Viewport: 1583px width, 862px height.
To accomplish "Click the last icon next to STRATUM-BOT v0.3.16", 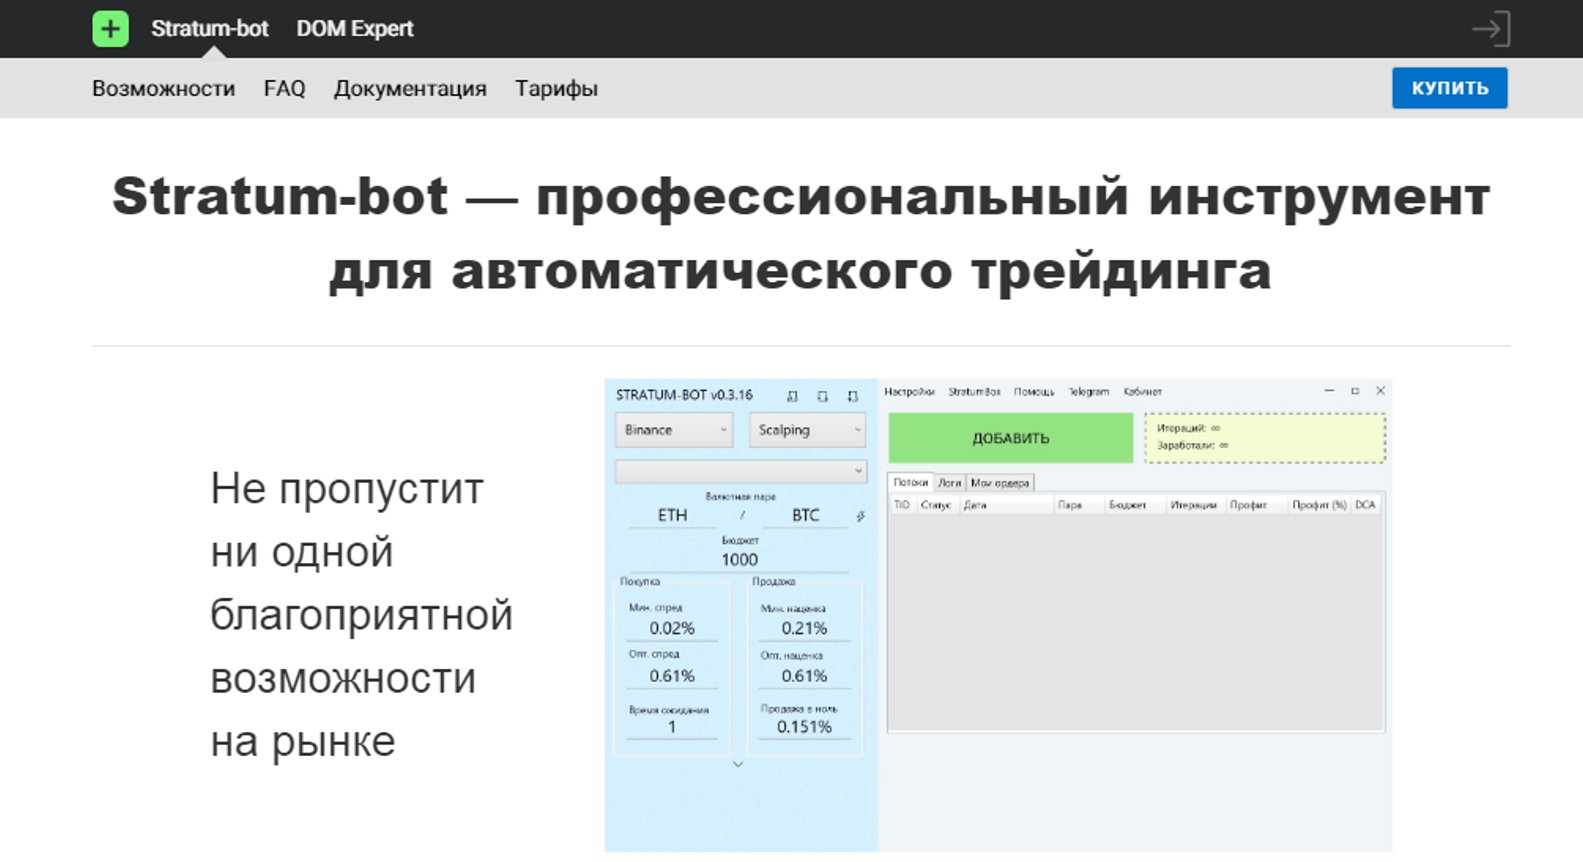I will tap(852, 396).
